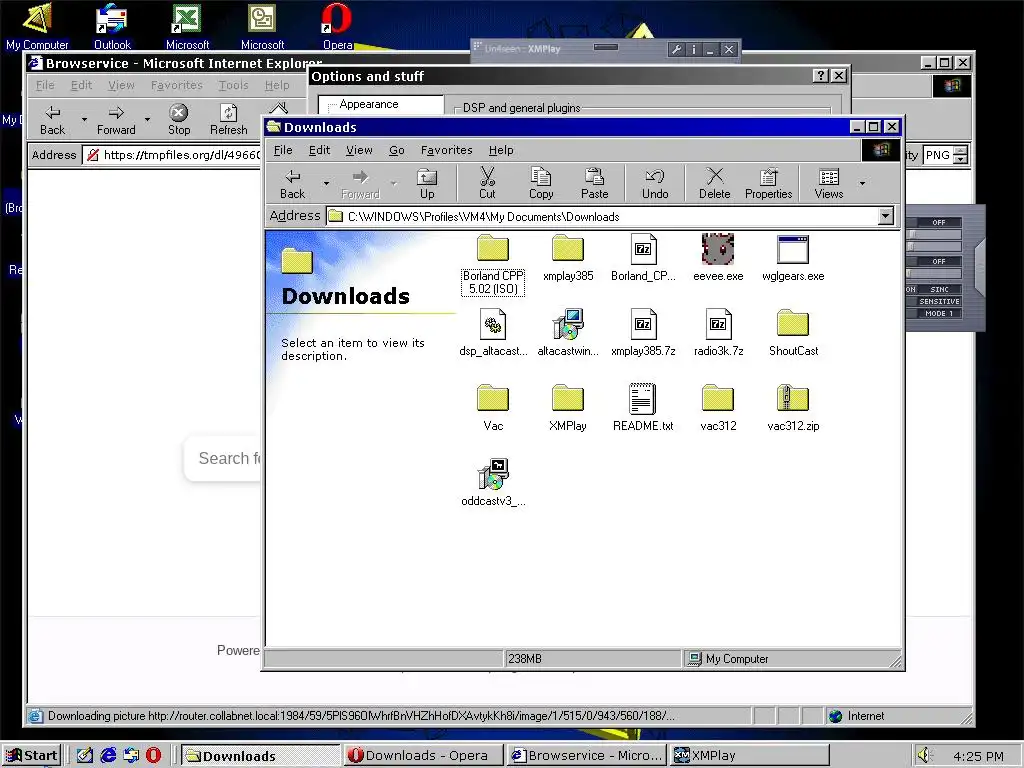Select Appearance in Options and stuff tree
Screen dimensions: 1024x768
(369, 104)
